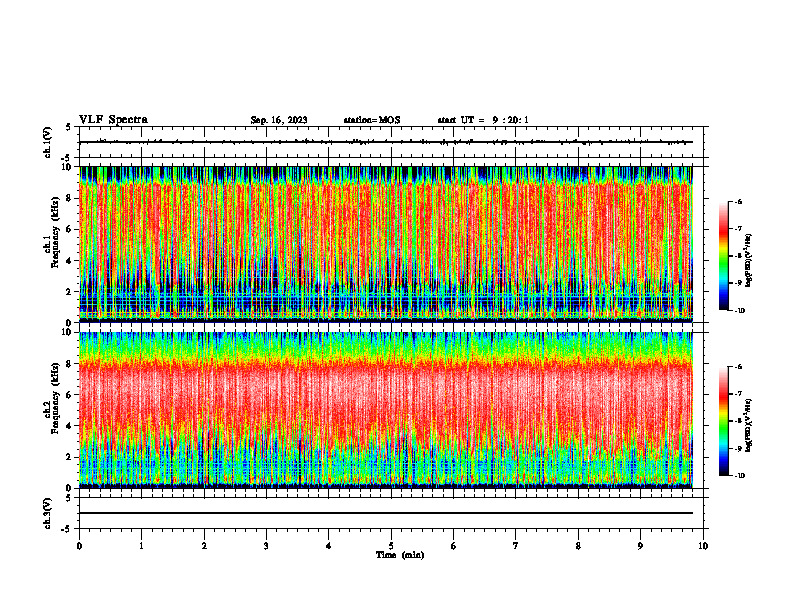Click the "start UT = 9 : 20: 1" text

click(x=483, y=120)
